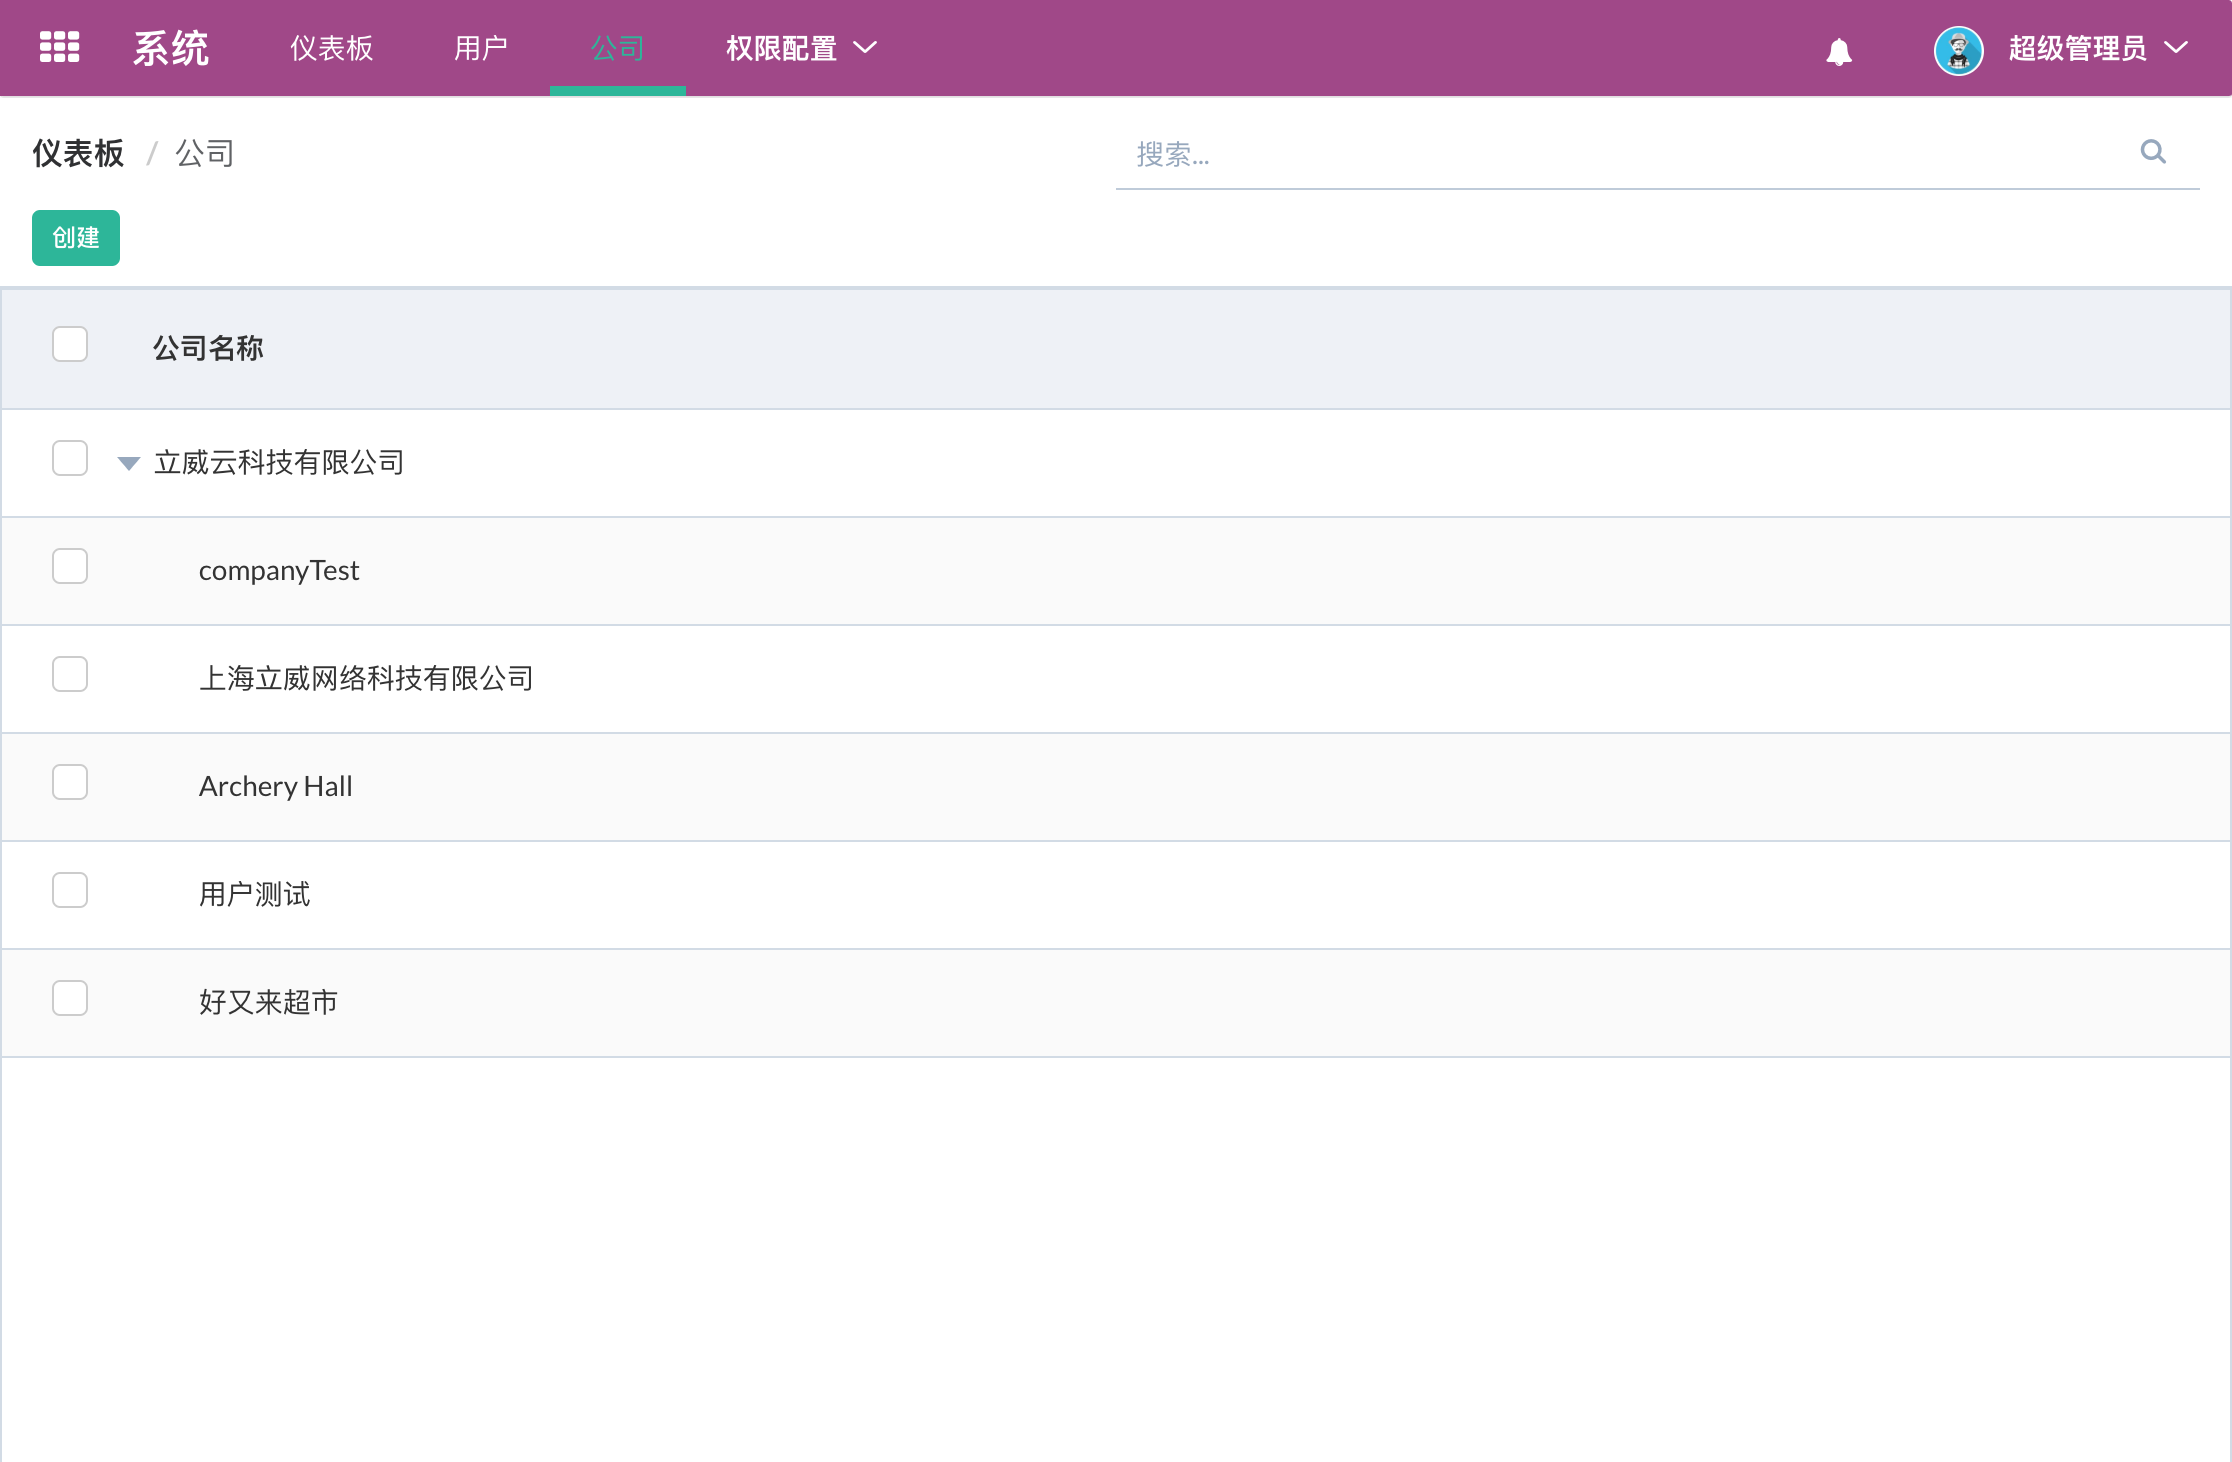2232x1462 pixels.
Task: Open the 立威云科技有限公司 record
Action: [279, 462]
